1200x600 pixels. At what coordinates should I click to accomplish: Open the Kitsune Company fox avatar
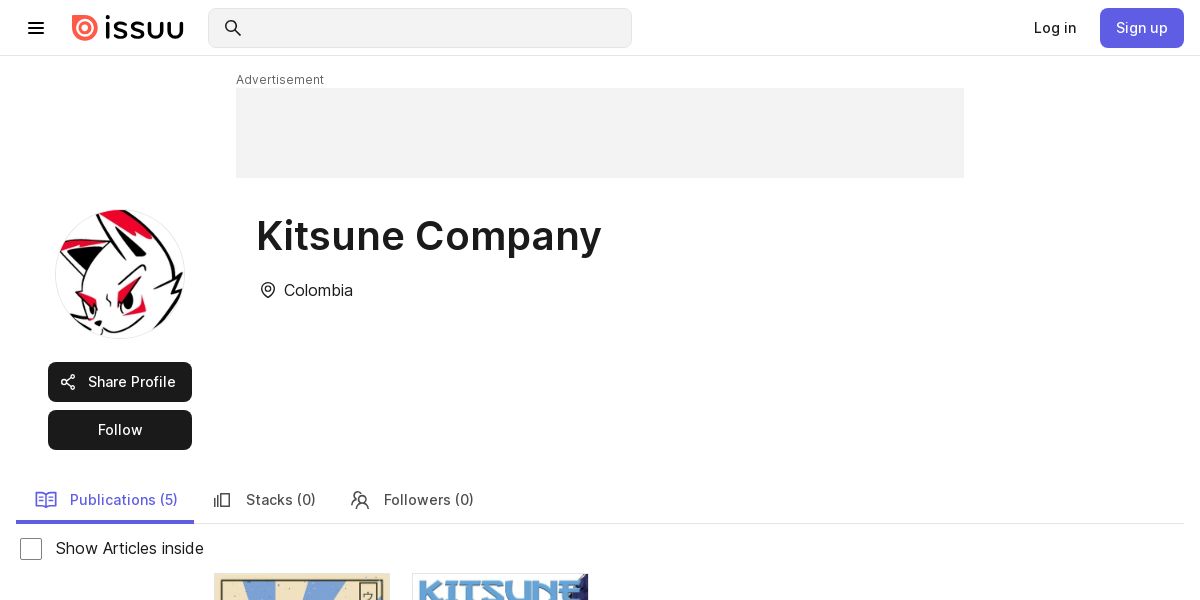120,274
